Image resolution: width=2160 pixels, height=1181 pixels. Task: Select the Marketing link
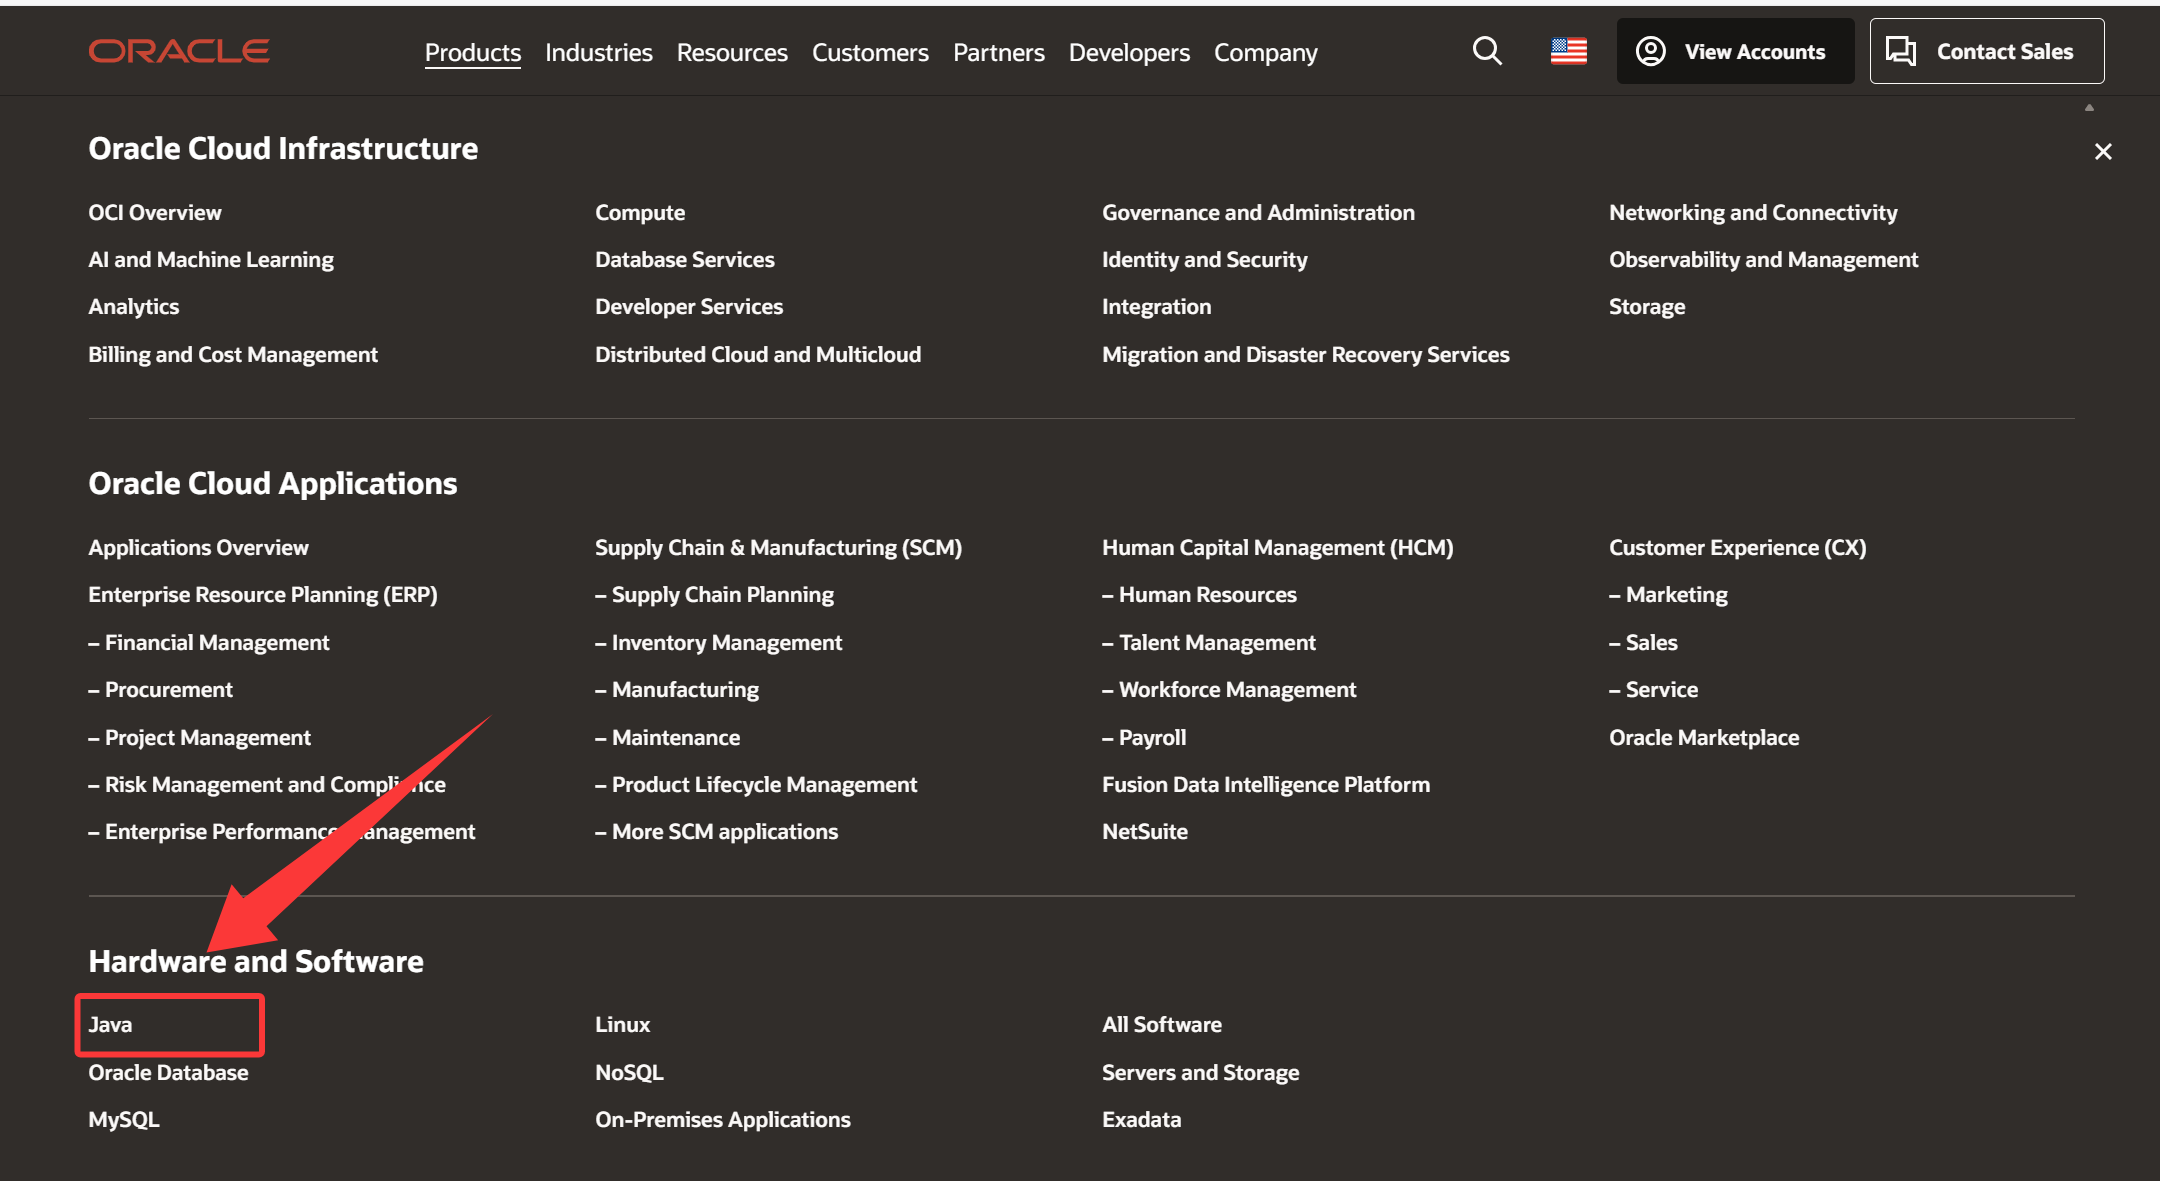(x=1668, y=594)
